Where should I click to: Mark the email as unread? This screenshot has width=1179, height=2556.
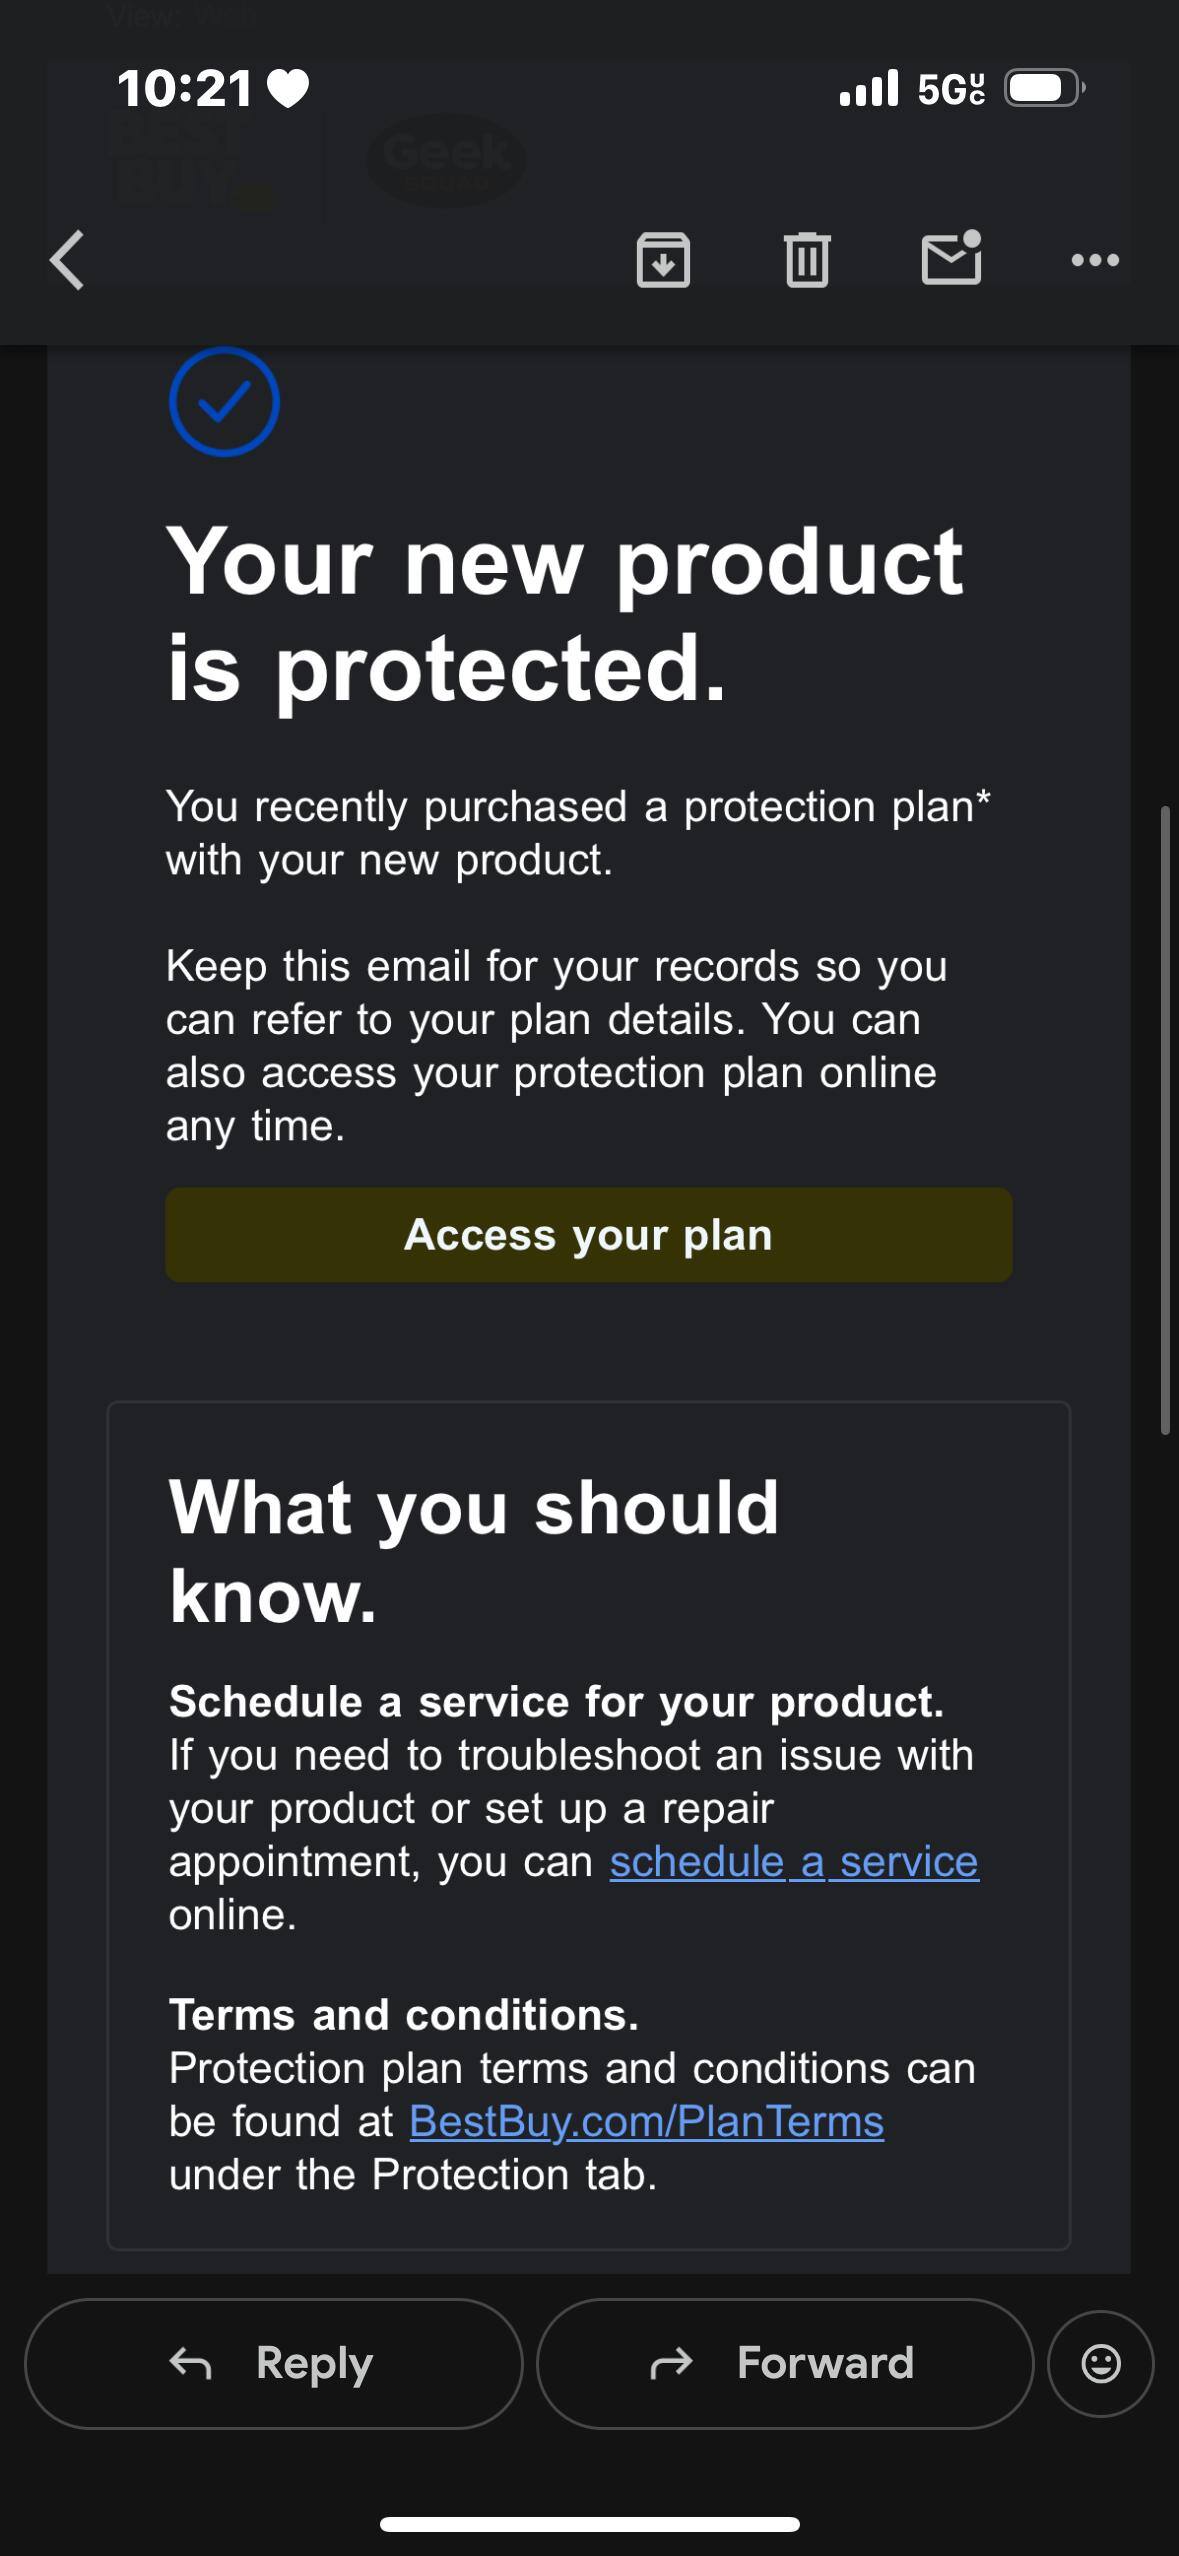[x=951, y=258]
